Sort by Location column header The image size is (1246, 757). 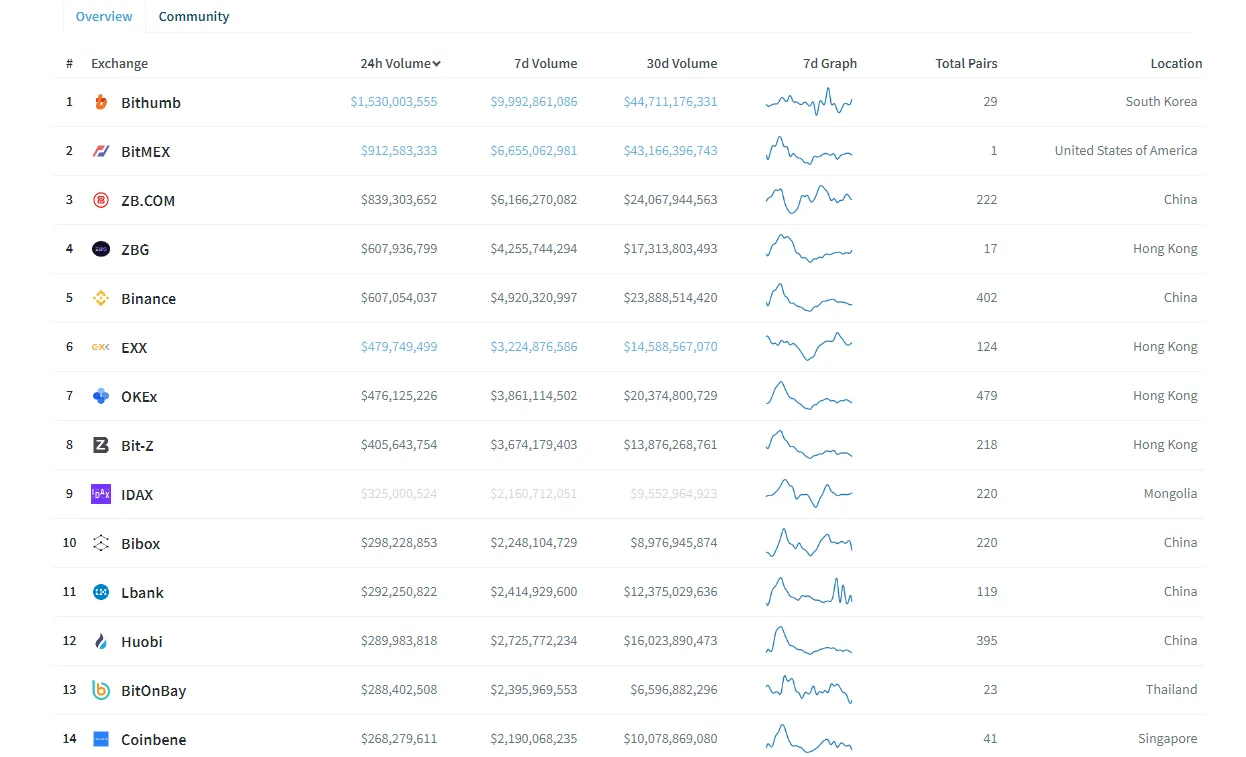coord(1176,63)
